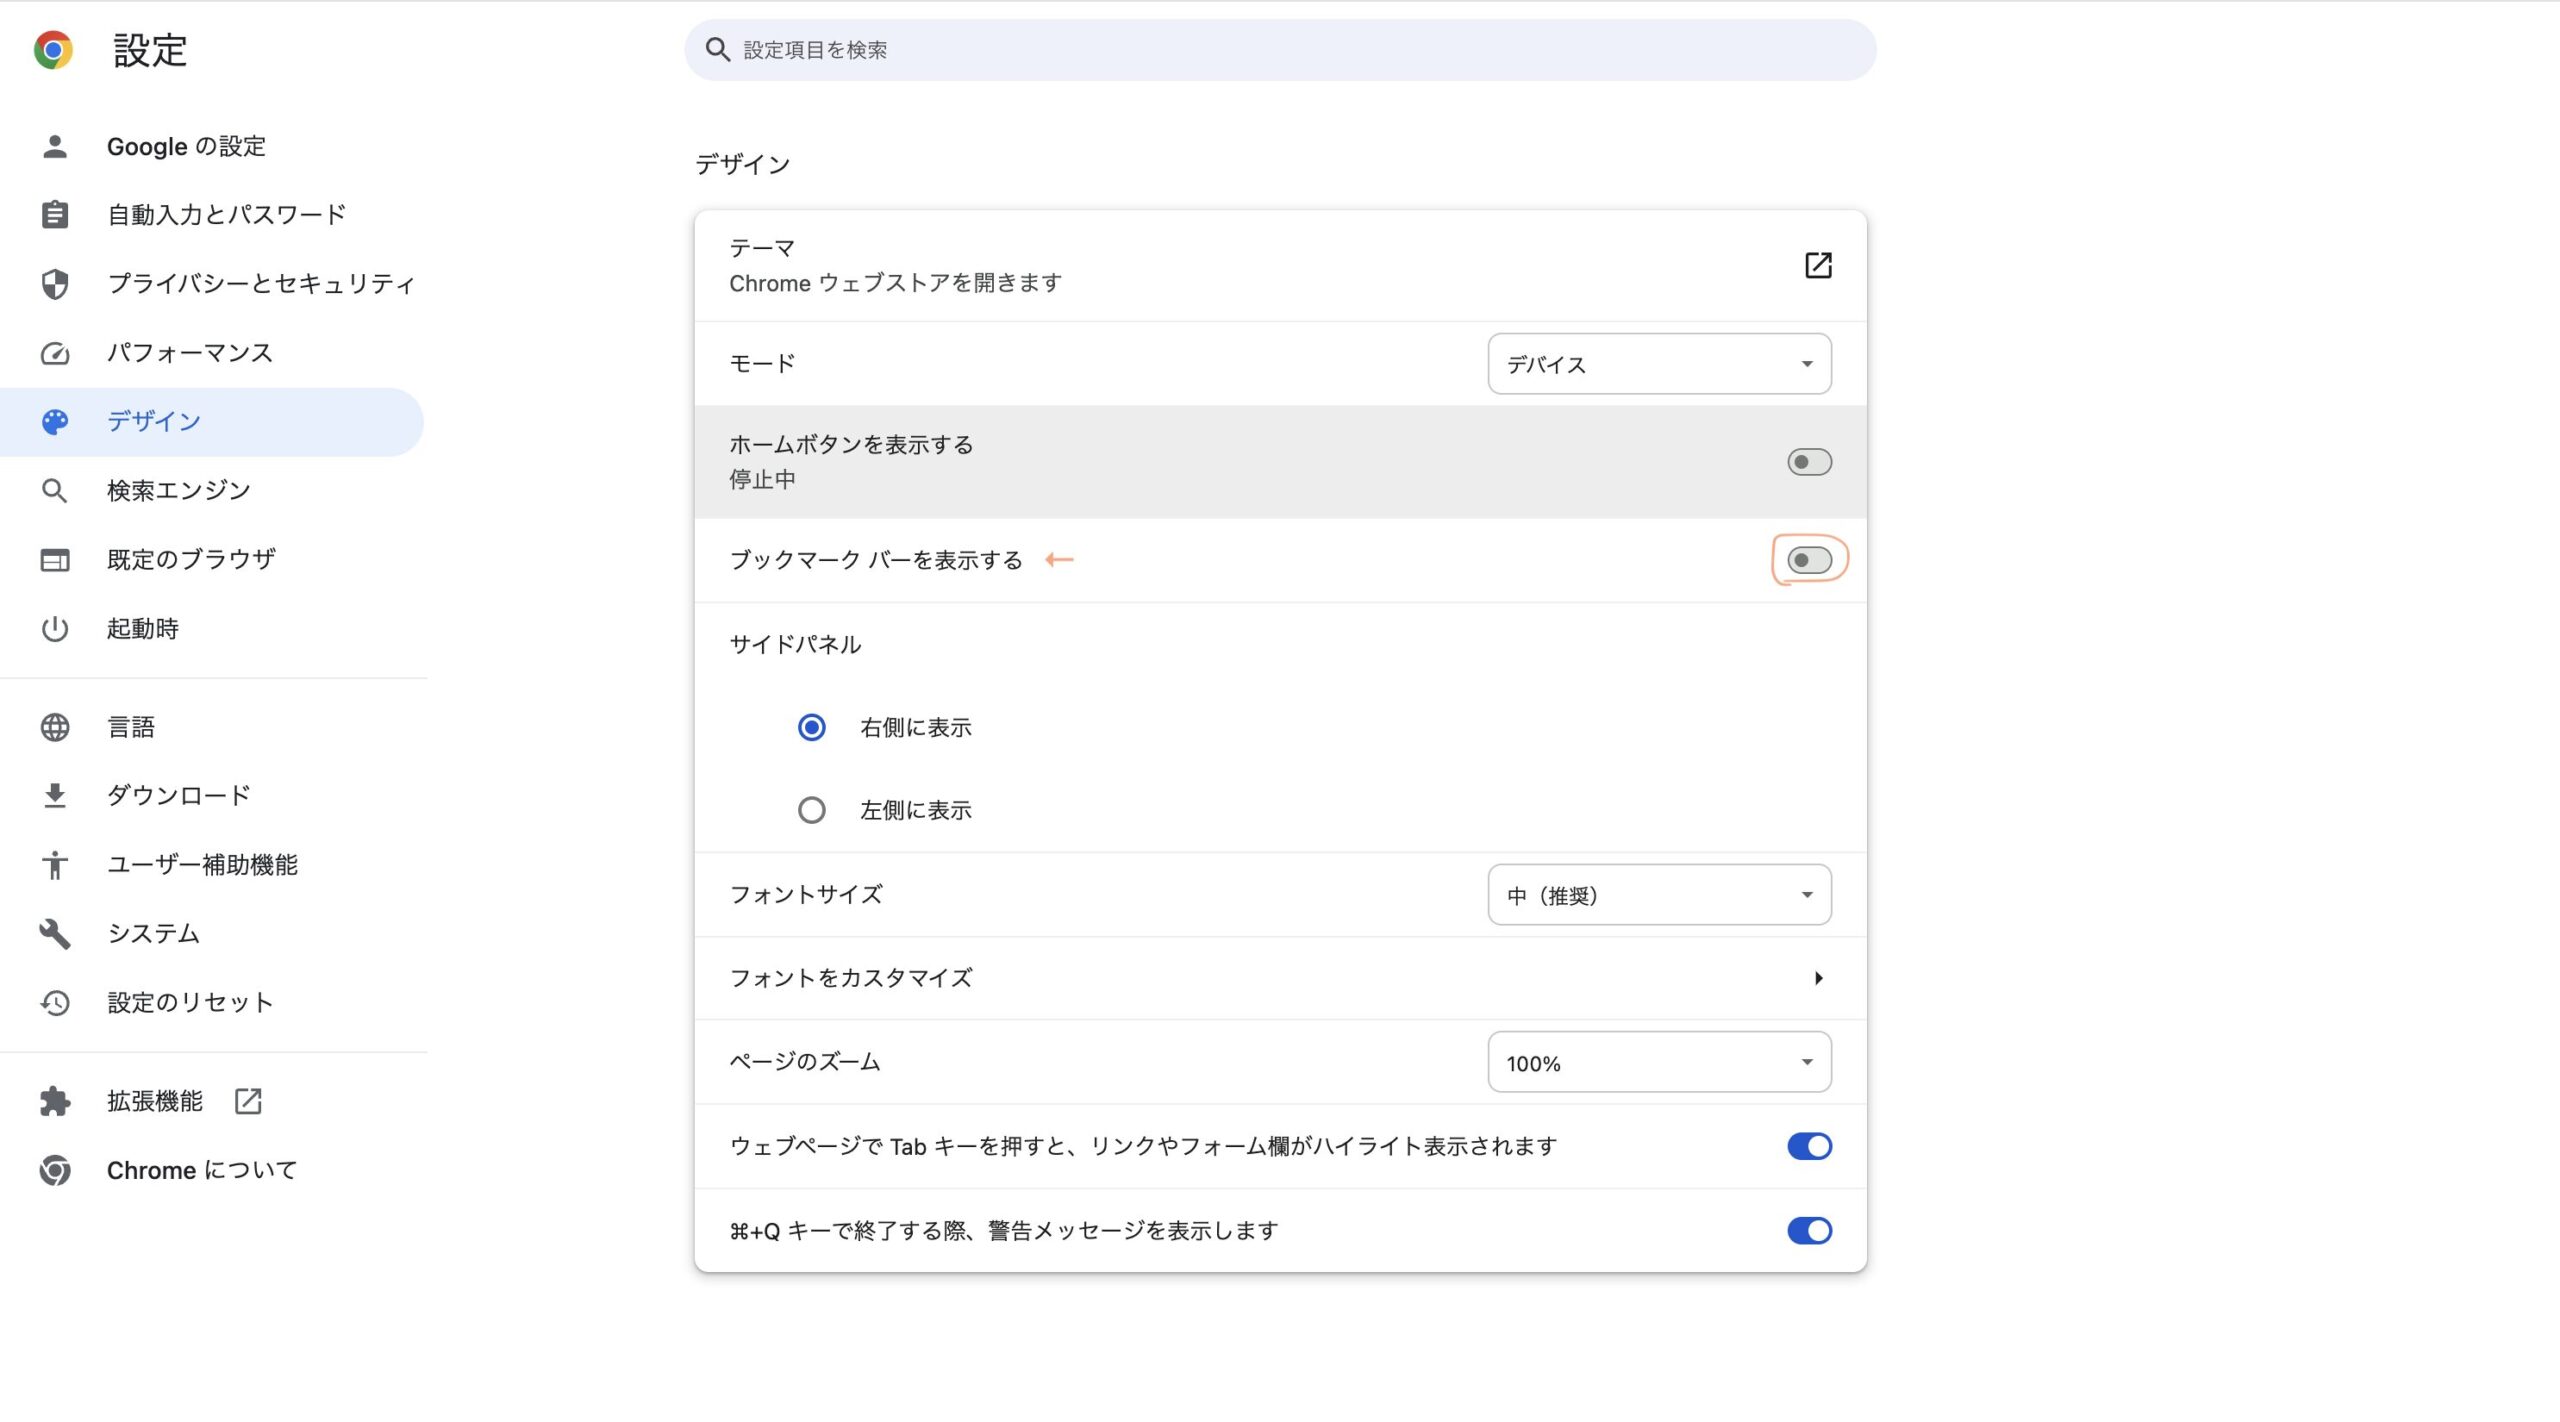Click the history clock icon for 設定のリセット
Screen dimensions: 2560x1422
click(55, 1003)
